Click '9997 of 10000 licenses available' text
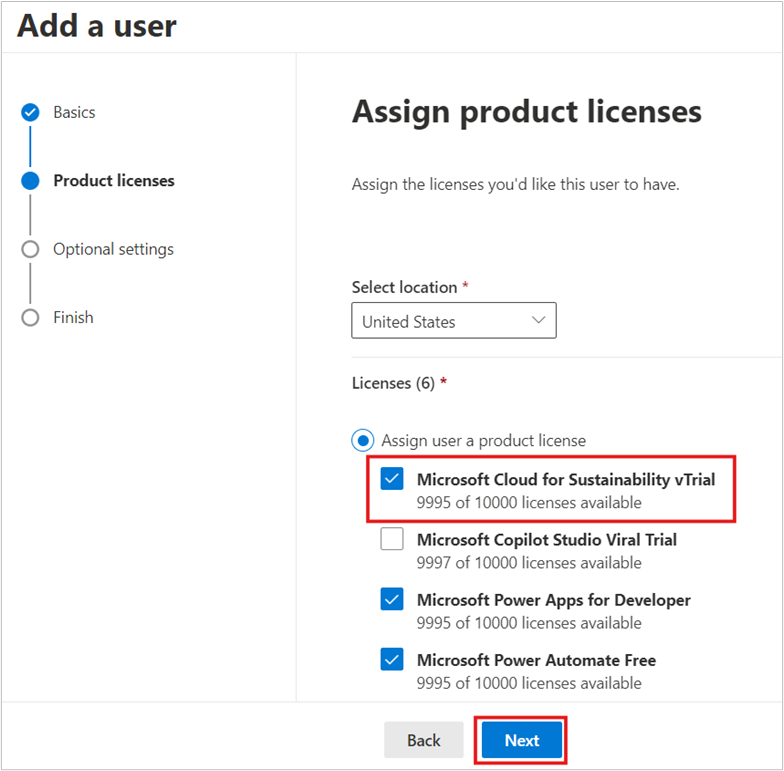Image resolution: width=784 pixels, height=771 pixels. pos(529,563)
